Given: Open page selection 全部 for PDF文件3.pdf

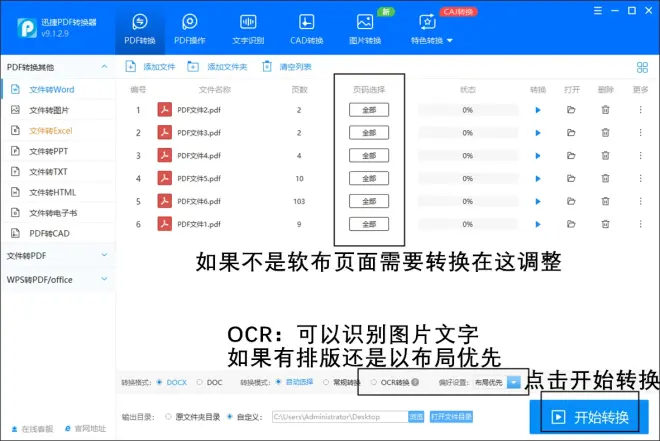Looking at the screenshot, I should click(x=369, y=133).
